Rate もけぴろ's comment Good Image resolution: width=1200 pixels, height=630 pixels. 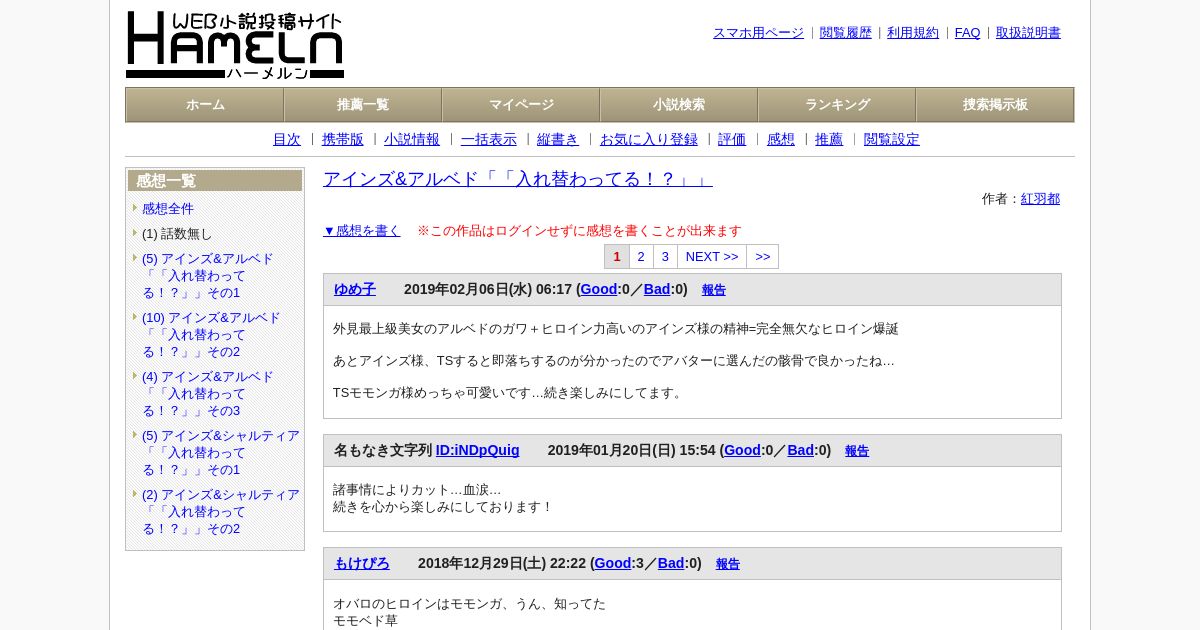(613, 564)
